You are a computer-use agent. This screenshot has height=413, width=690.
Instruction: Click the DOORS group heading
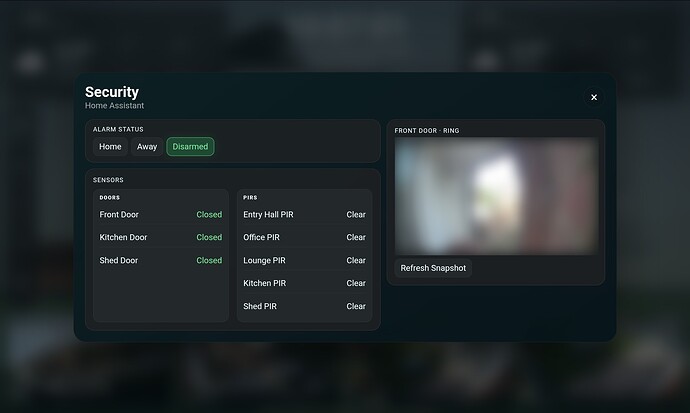coord(110,197)
